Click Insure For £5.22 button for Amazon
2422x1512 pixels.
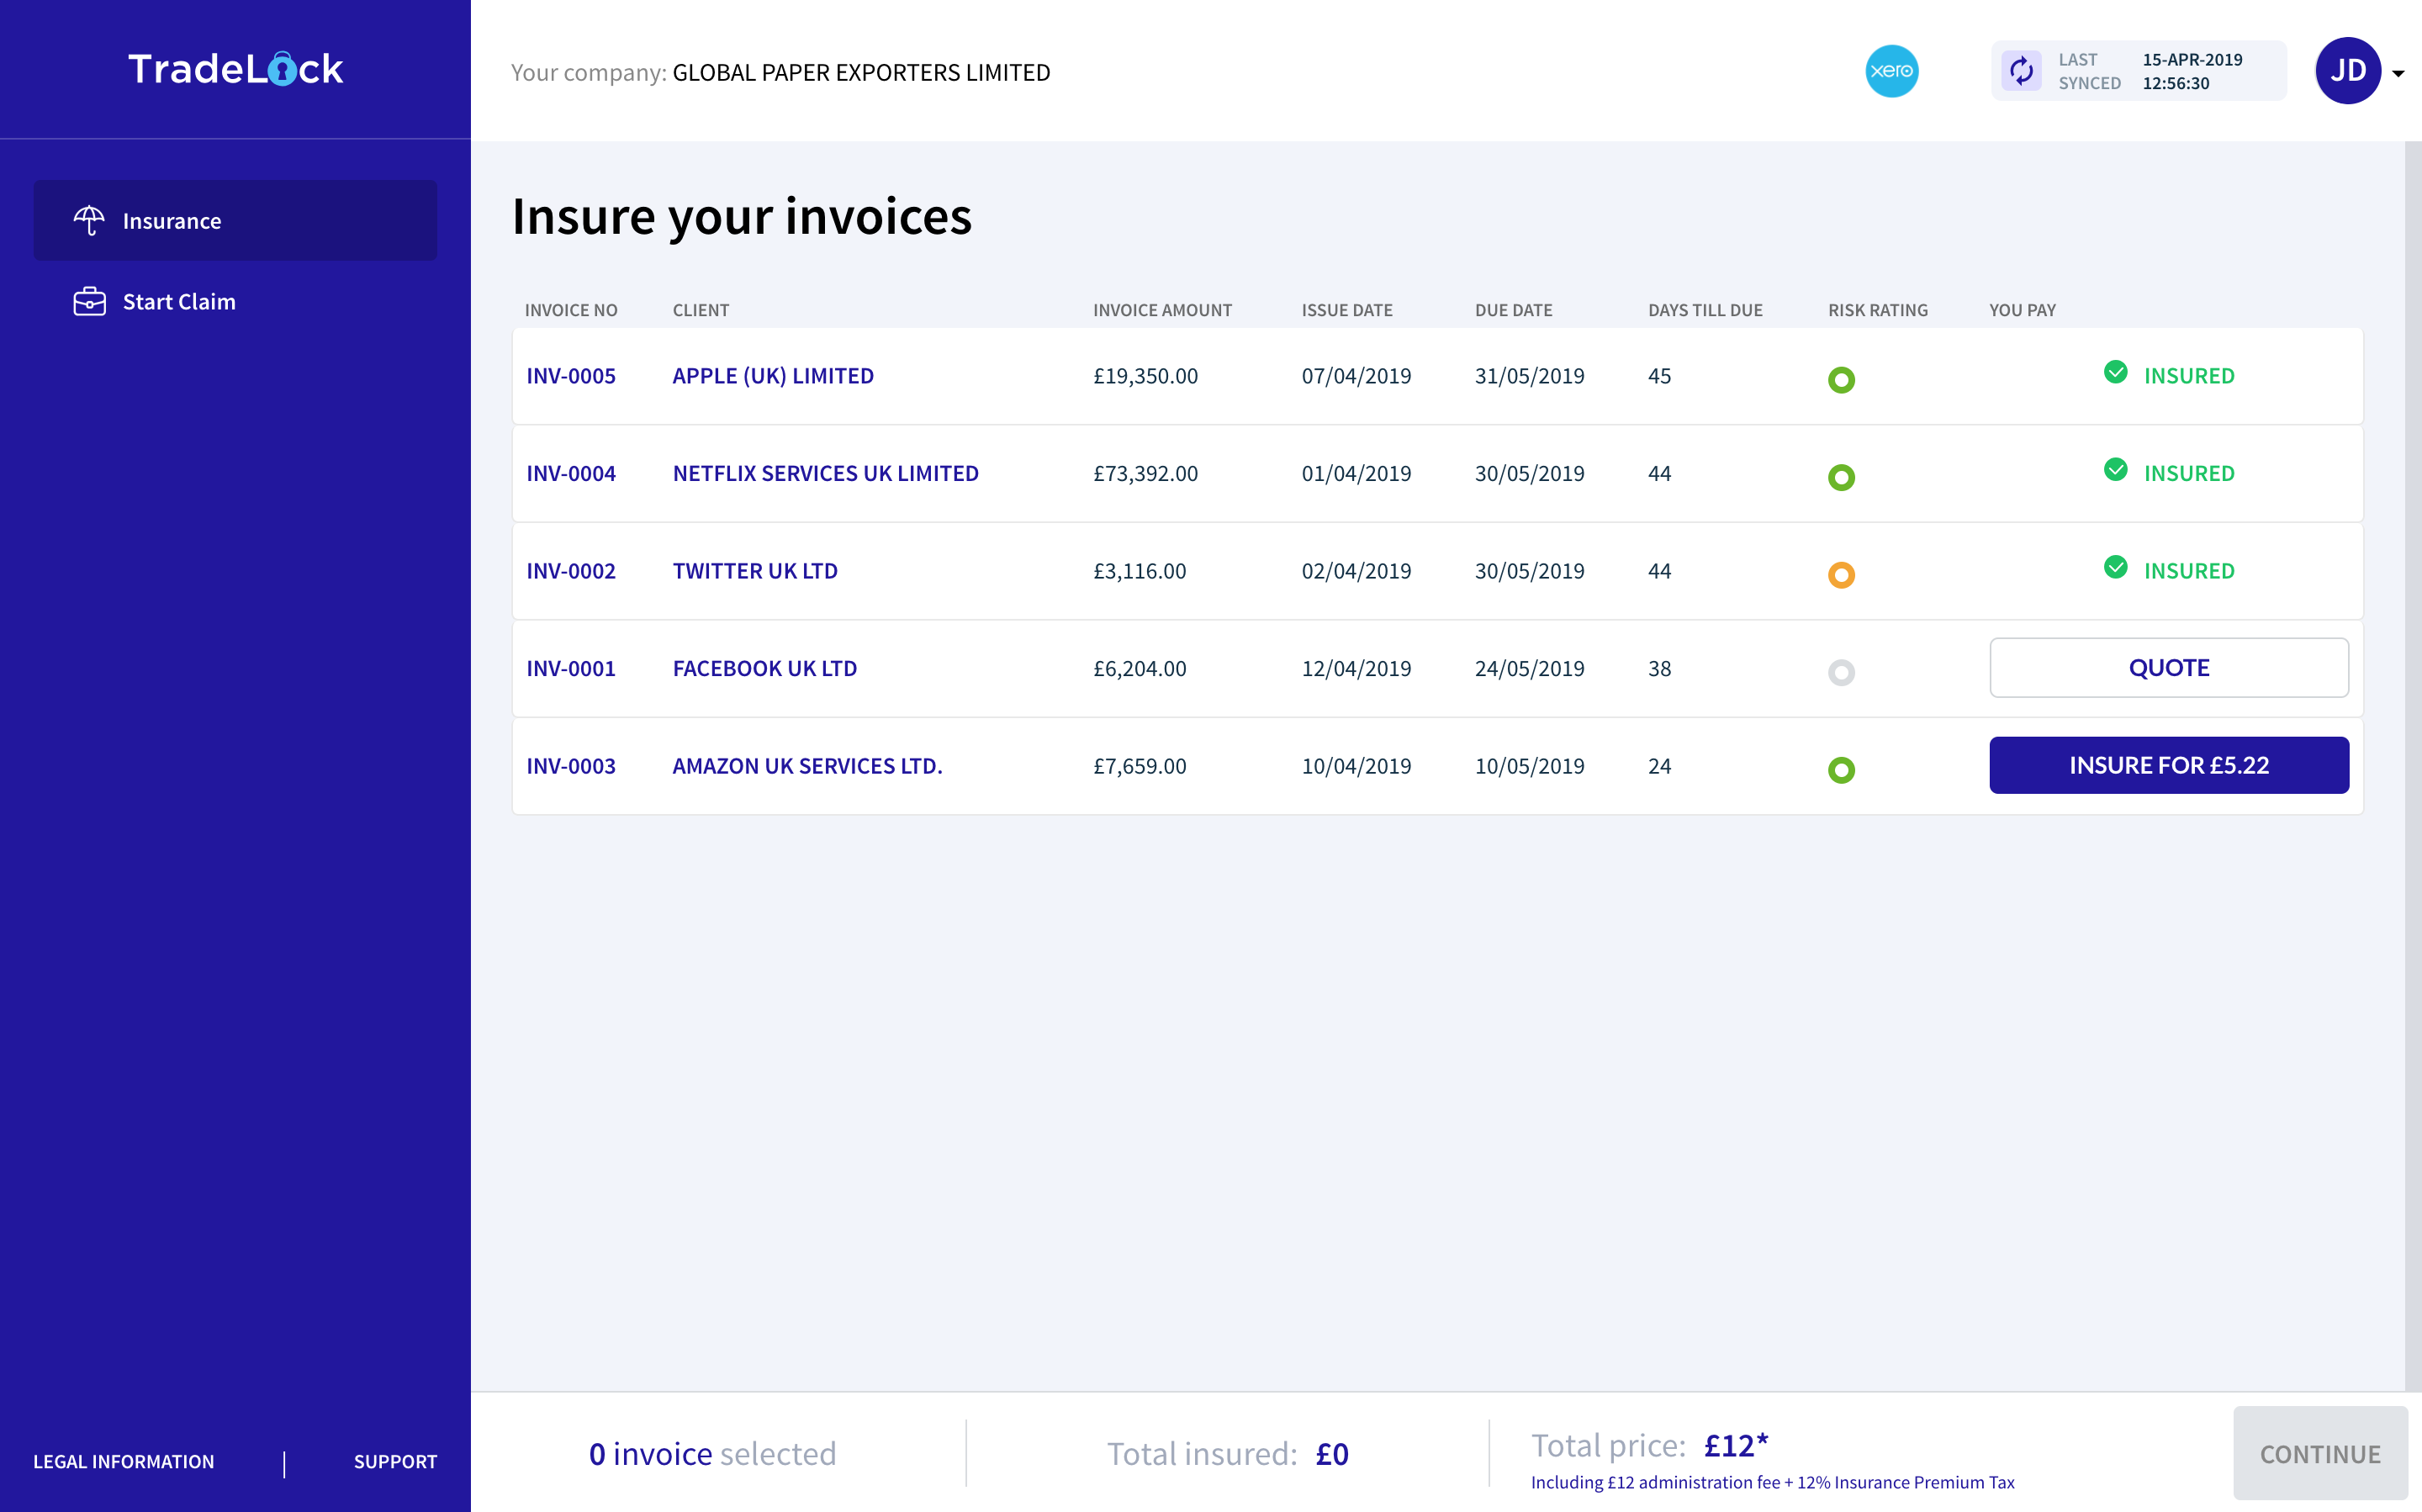click(x=2168, y=763)
